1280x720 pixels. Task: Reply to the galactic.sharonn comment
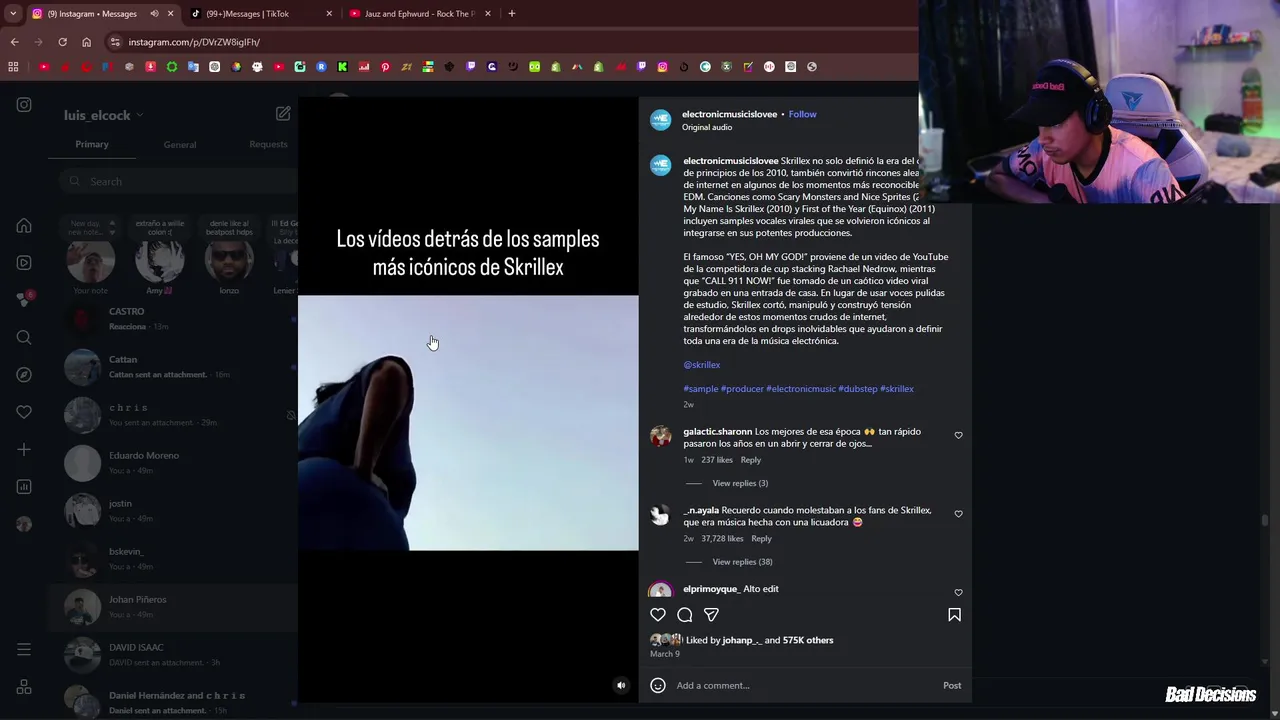[x=751, y=460]
